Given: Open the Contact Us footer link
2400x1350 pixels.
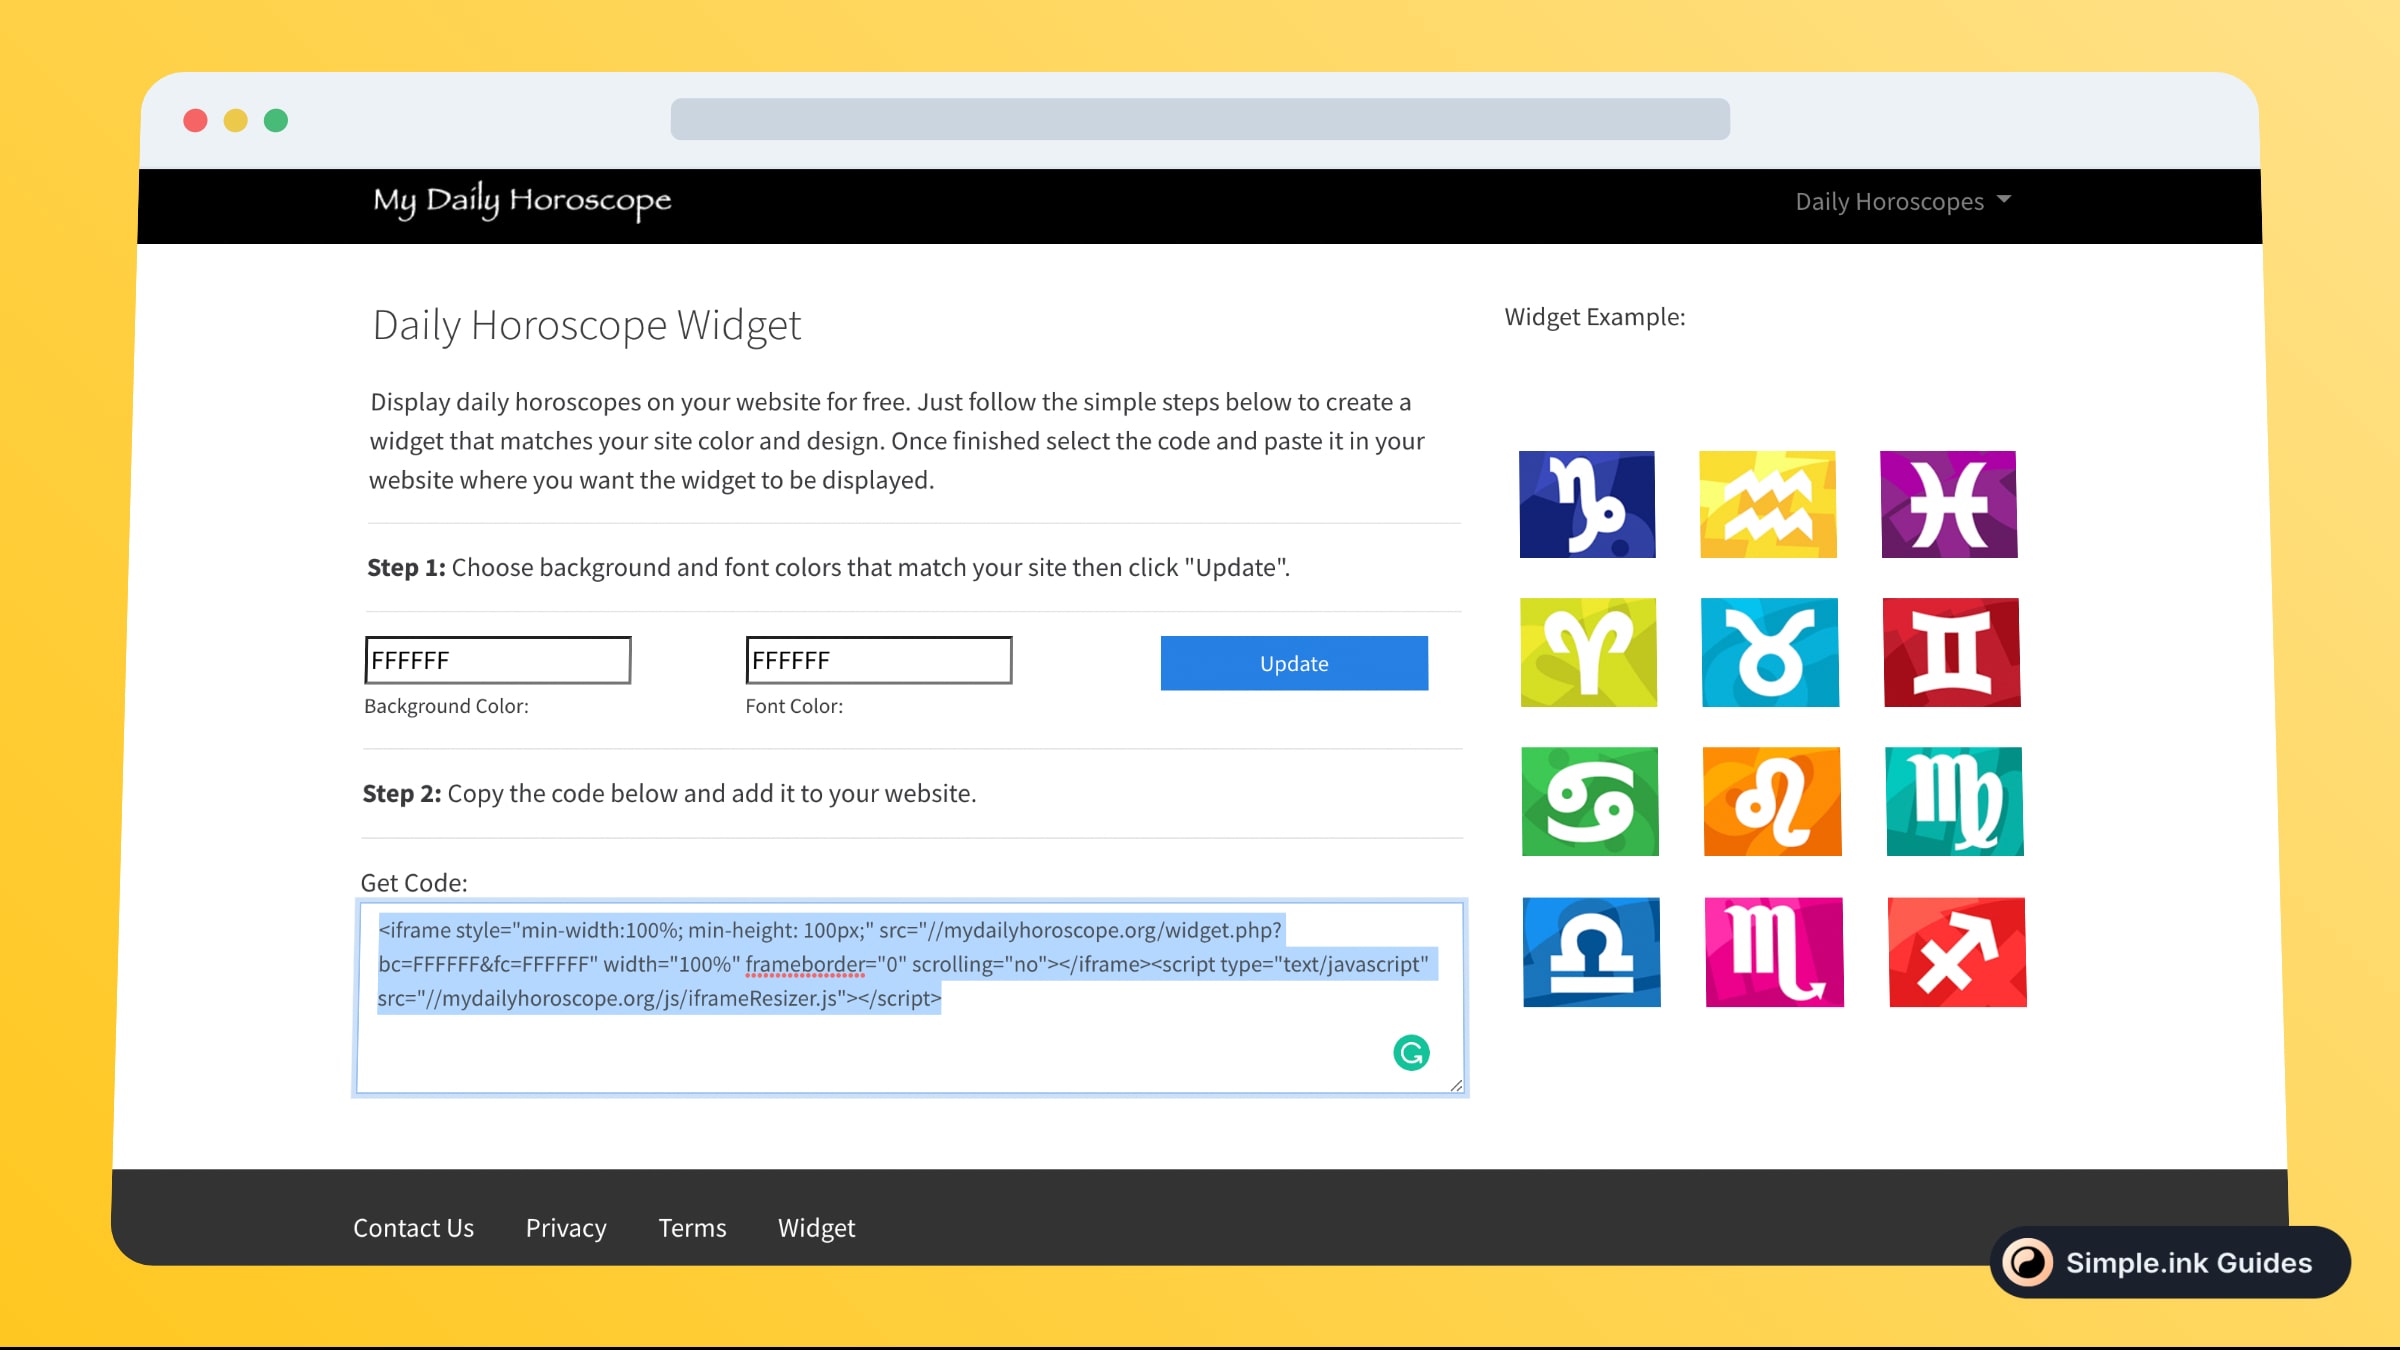Looking at the screenshot, I should point(413,1227).
